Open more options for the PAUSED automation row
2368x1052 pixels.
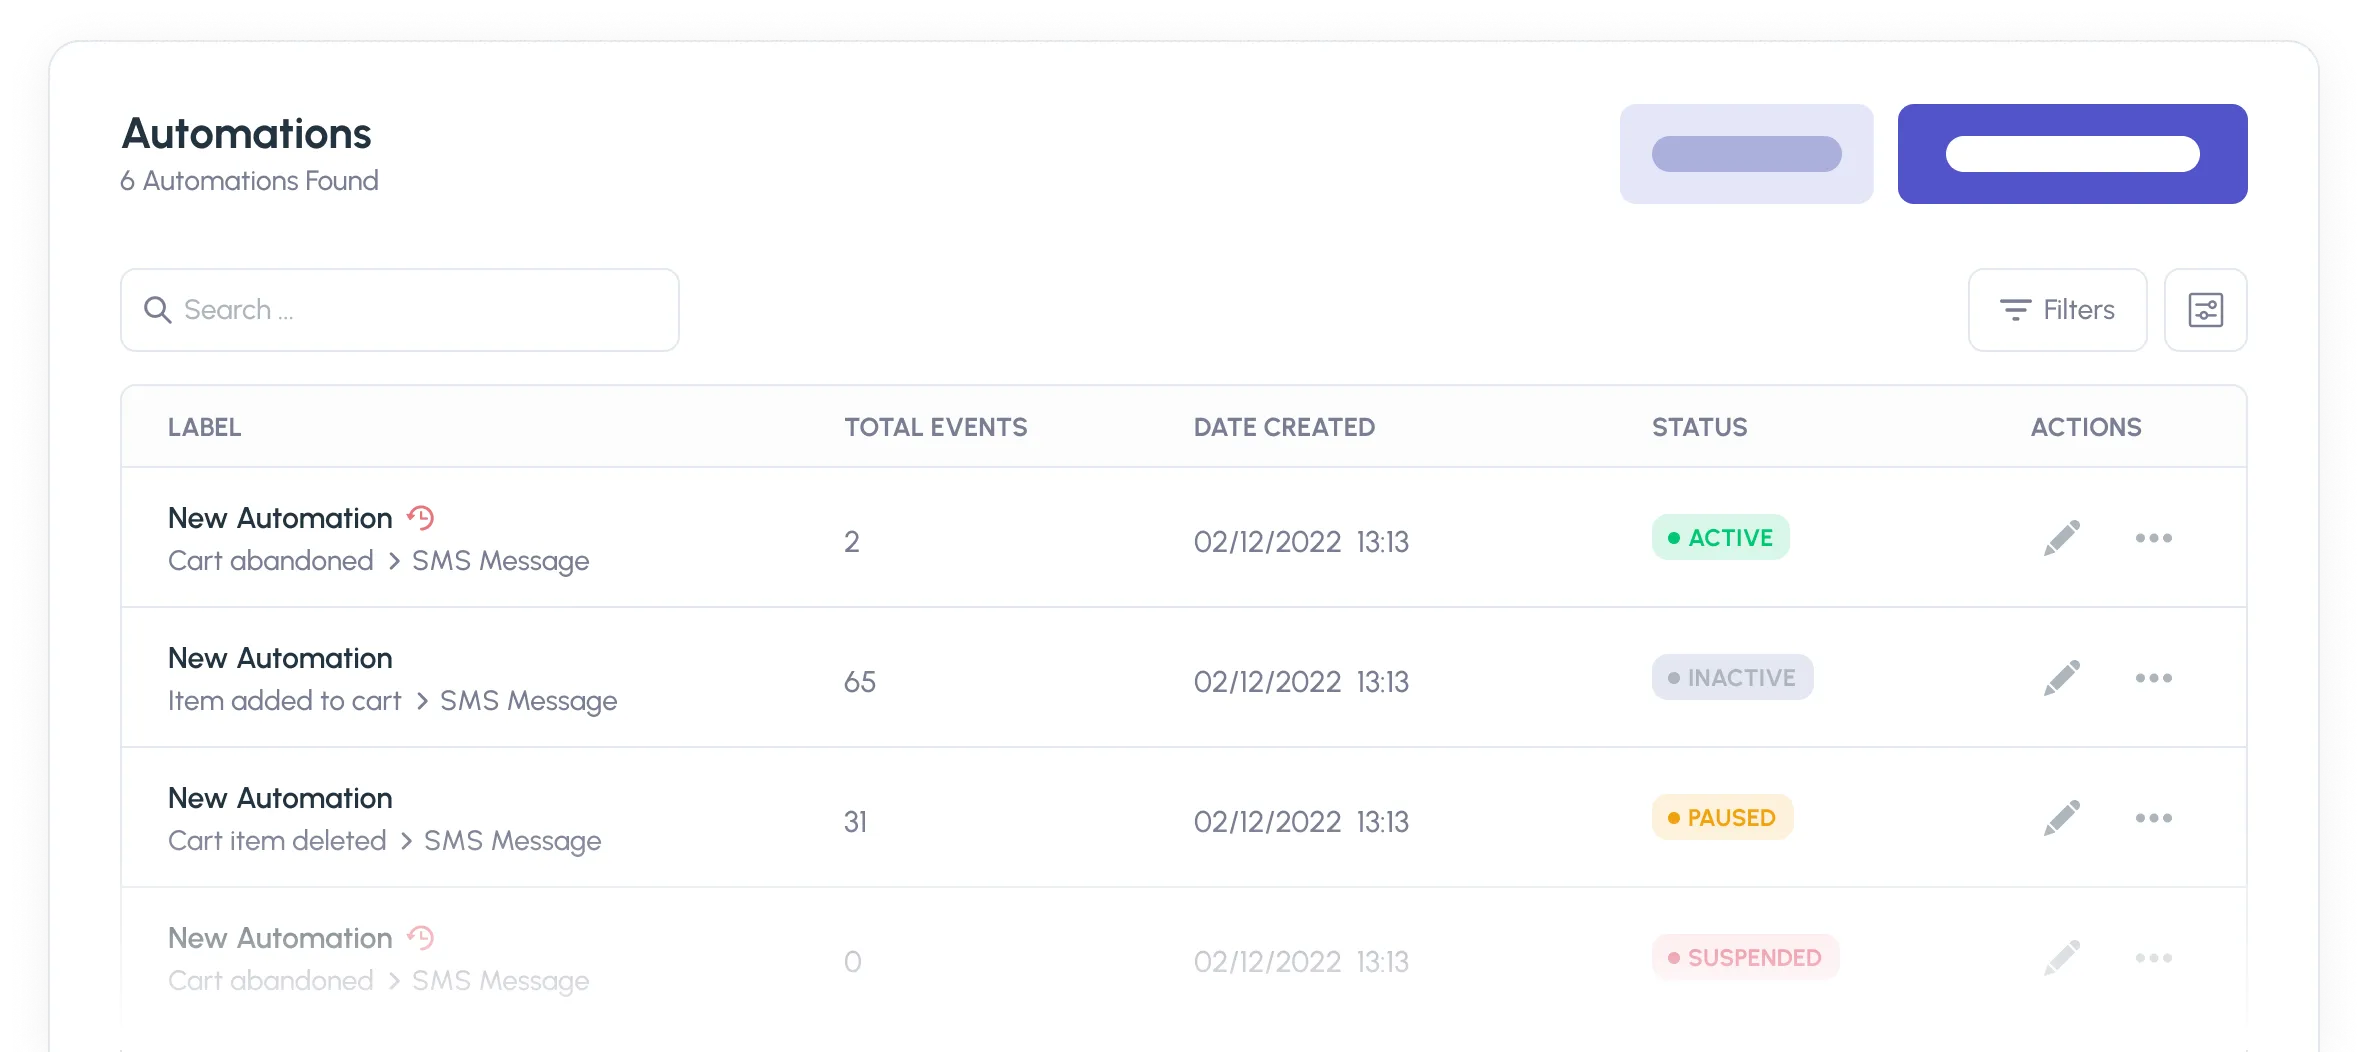click(2153, 818)
